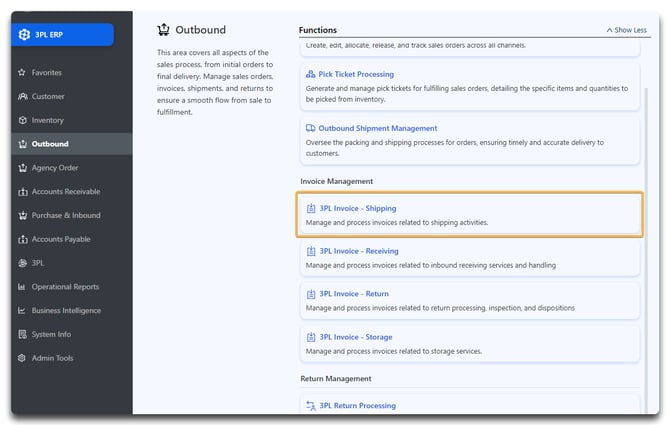The width and height of the screenshot is (670, 425).
Task: Click the Favorites star icon in sidebar
Action: click(22, 73)
